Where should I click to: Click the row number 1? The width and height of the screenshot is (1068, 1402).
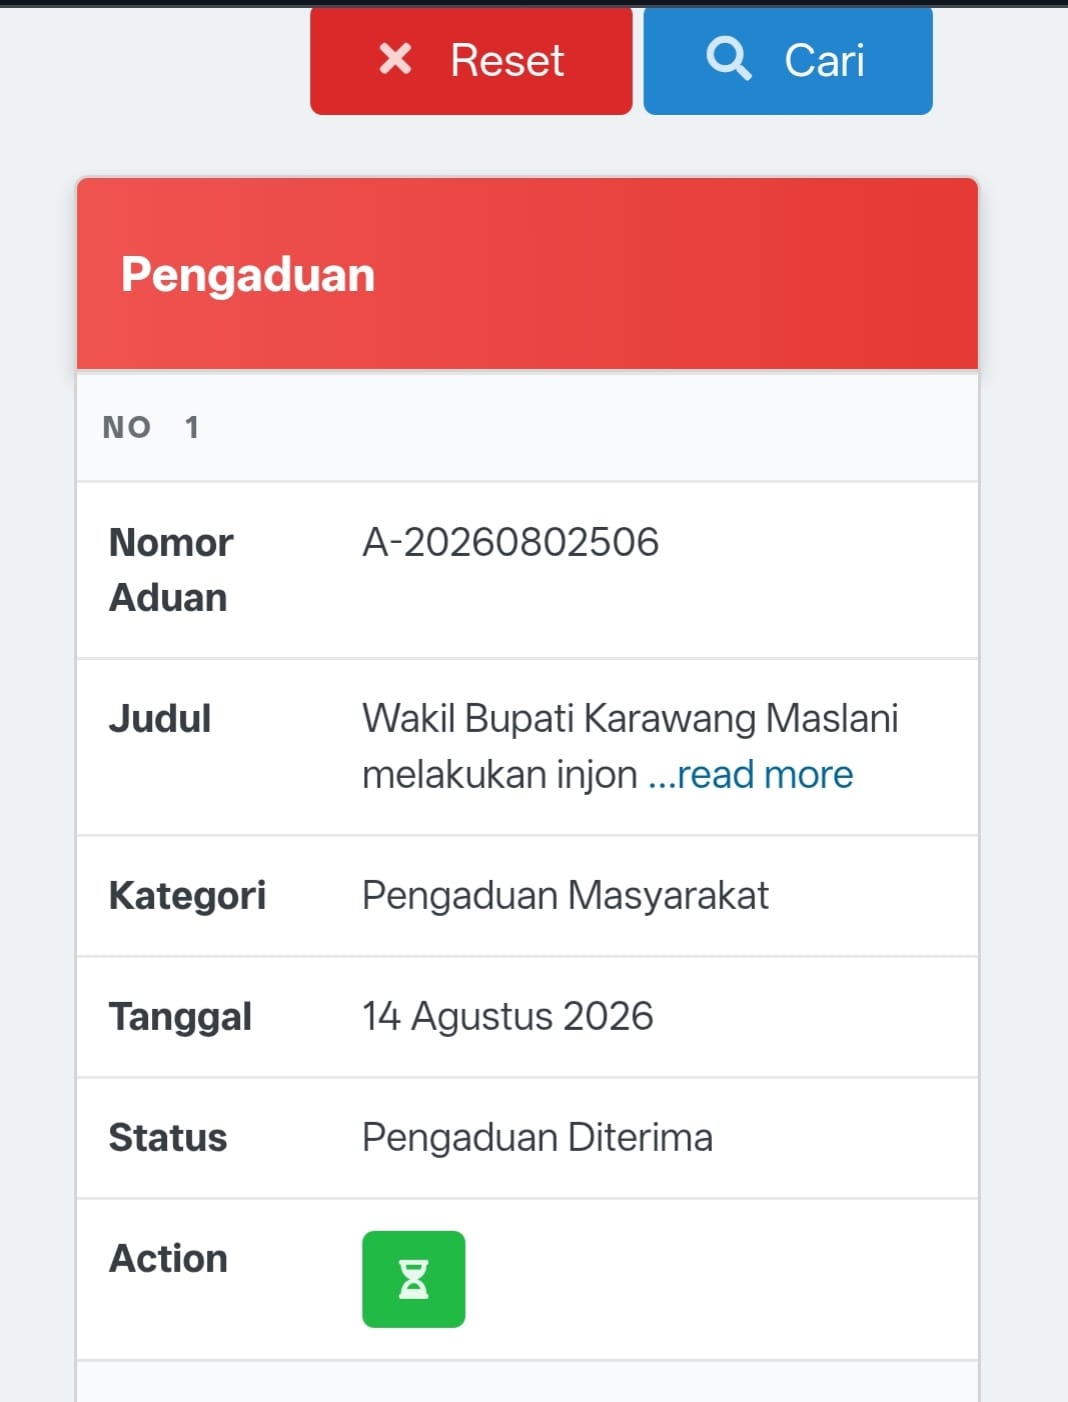pyautogui.click(x=192, y=427)
